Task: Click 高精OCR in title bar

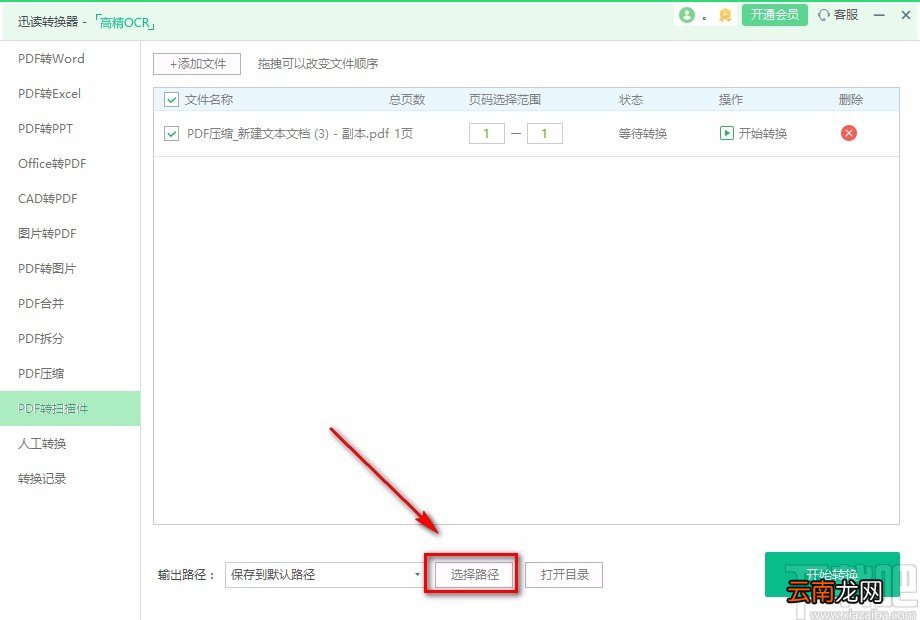Action: click(x=124, y=23)
